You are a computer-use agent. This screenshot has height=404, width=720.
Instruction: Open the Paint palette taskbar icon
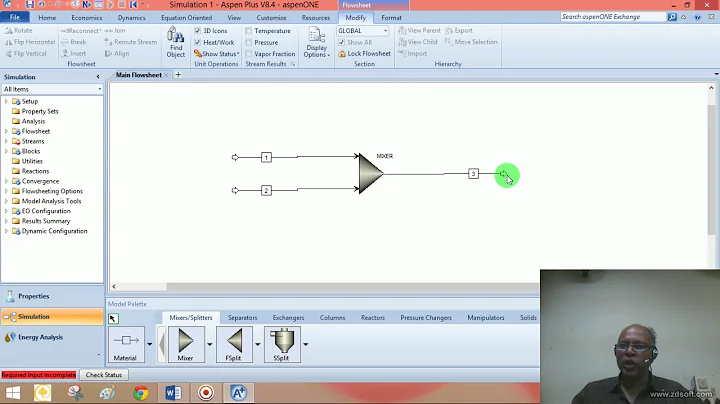[x=108, y=393]
